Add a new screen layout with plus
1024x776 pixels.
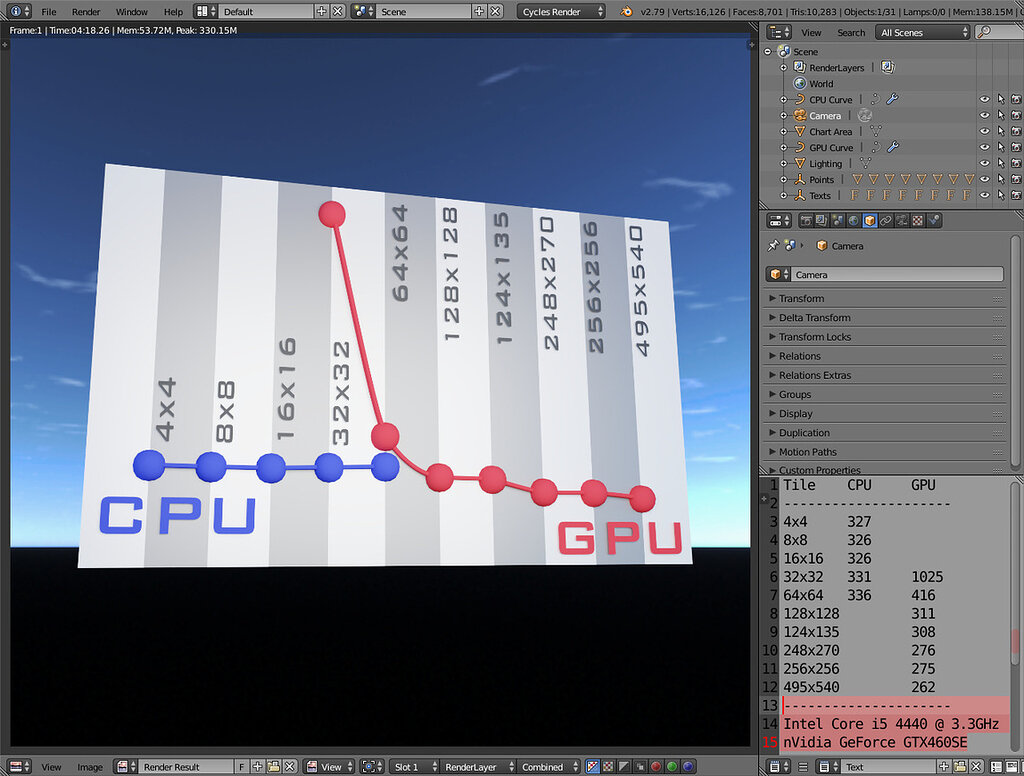click(x=321, y=11)
